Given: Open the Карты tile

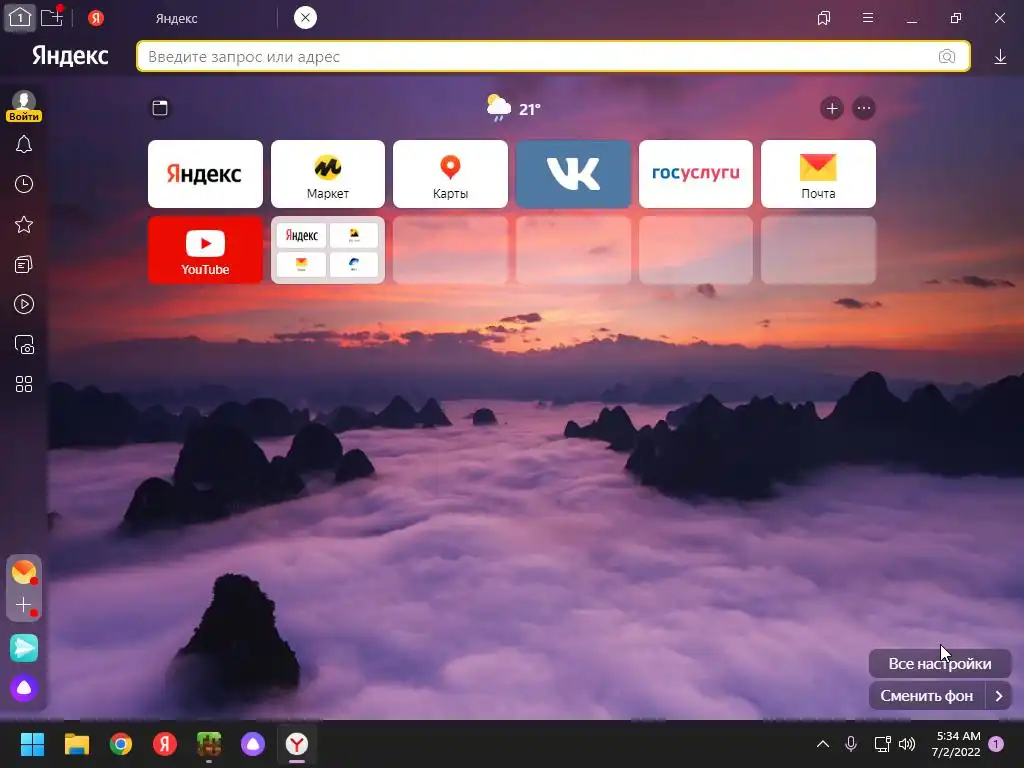Looking at the screenshot, I should click(x=450, y=174).
